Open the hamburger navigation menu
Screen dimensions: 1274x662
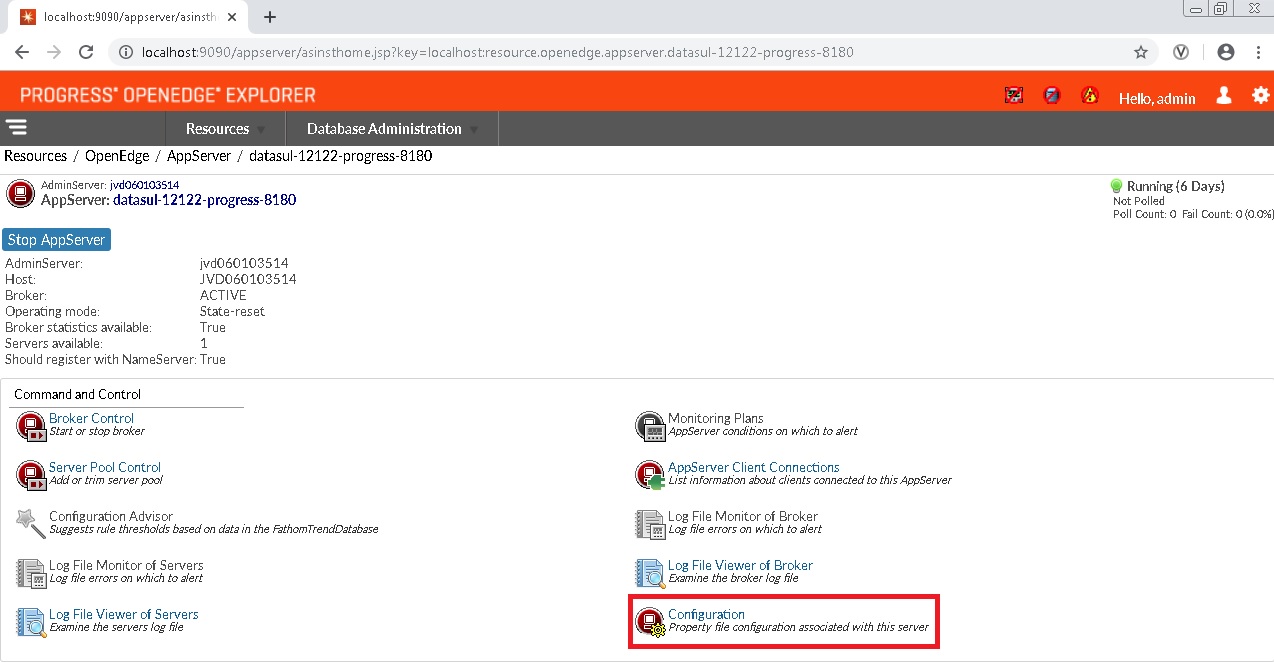click(16, 127)
